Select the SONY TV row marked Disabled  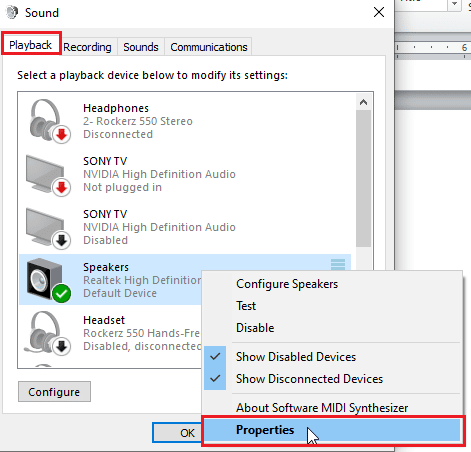[x=185, y=228]
